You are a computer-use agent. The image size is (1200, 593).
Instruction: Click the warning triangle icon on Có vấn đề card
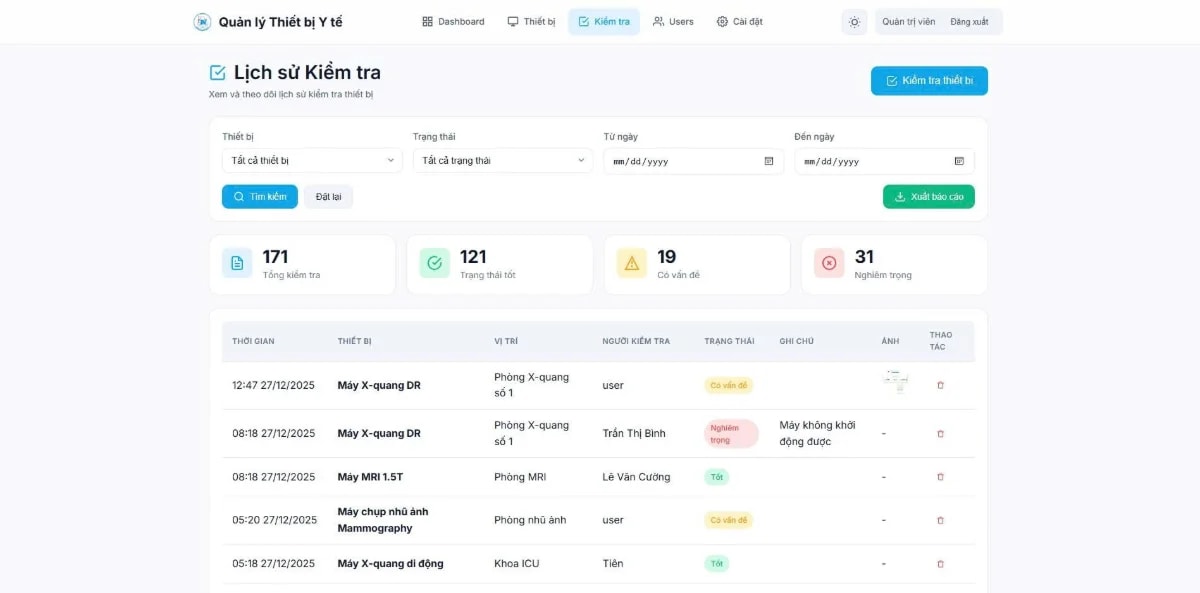click(631, 263)
